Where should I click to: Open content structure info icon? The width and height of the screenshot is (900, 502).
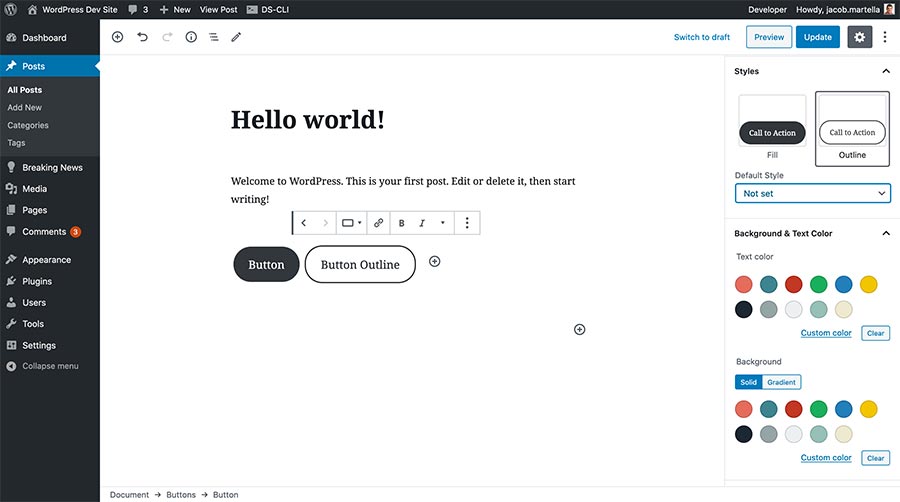pos(191,37)
